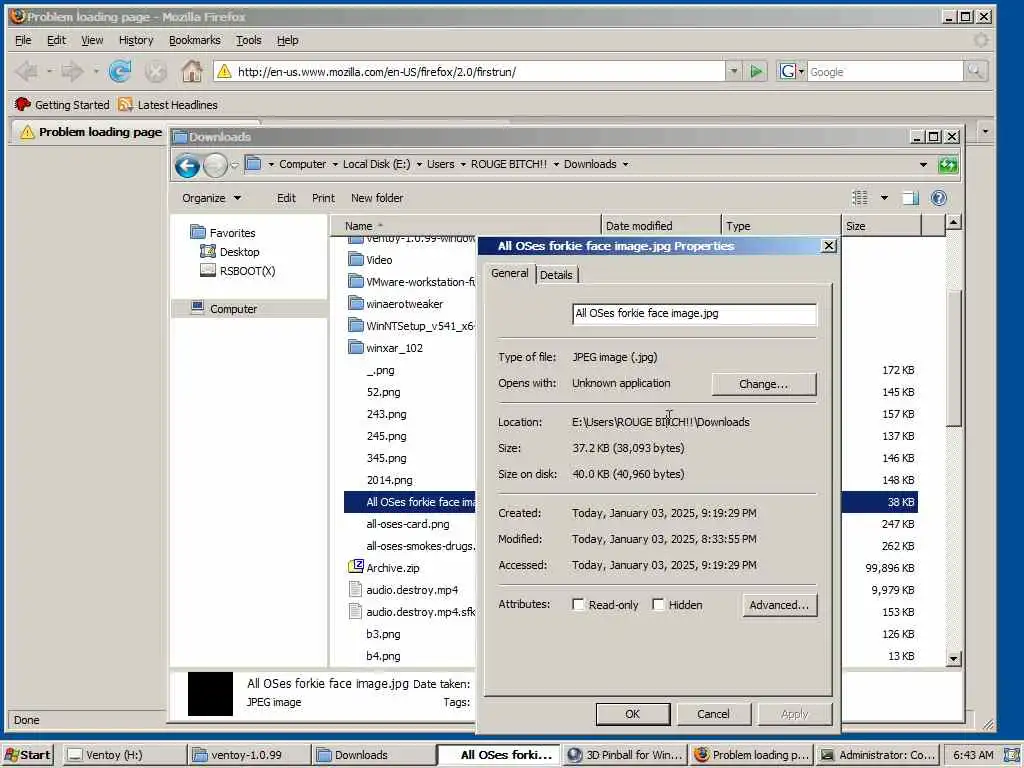Click the Getting Started bookmark
Screen dimensions: 1024x768
pyautogui.click(x=62, y=104)
